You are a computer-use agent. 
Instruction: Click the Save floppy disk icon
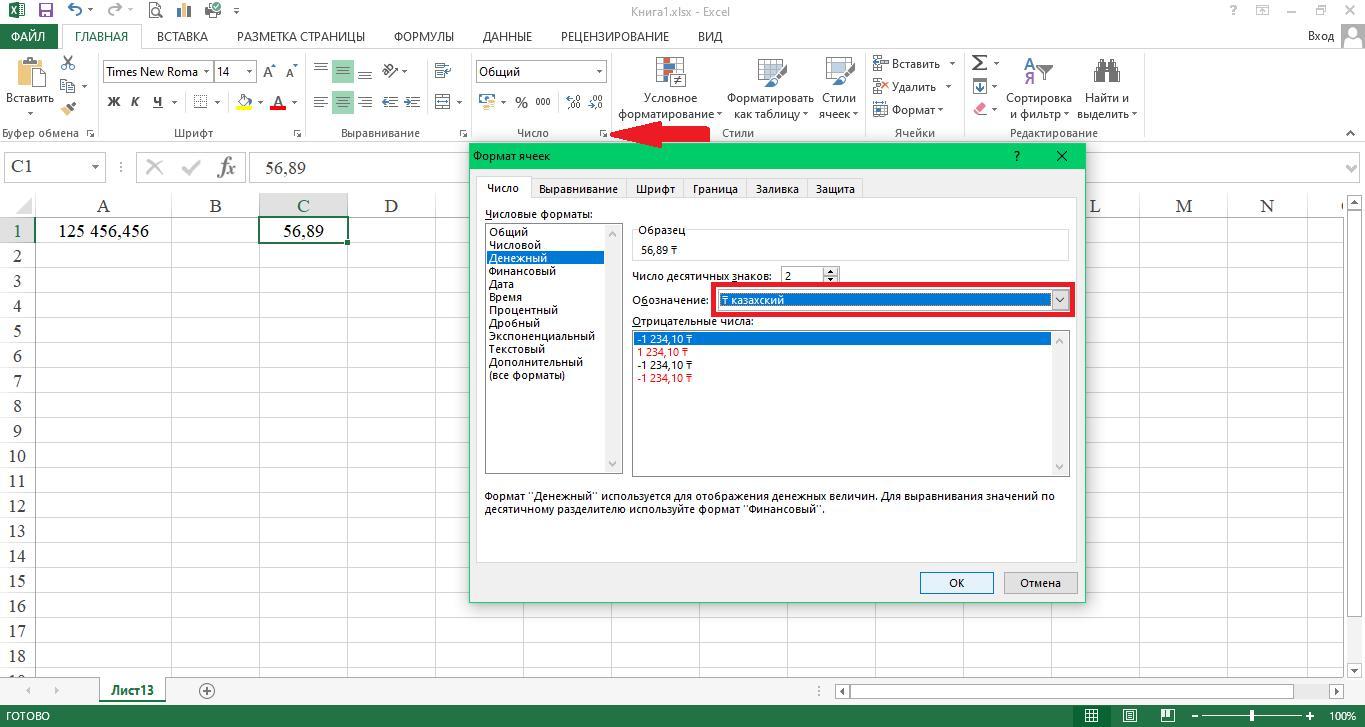45,11
